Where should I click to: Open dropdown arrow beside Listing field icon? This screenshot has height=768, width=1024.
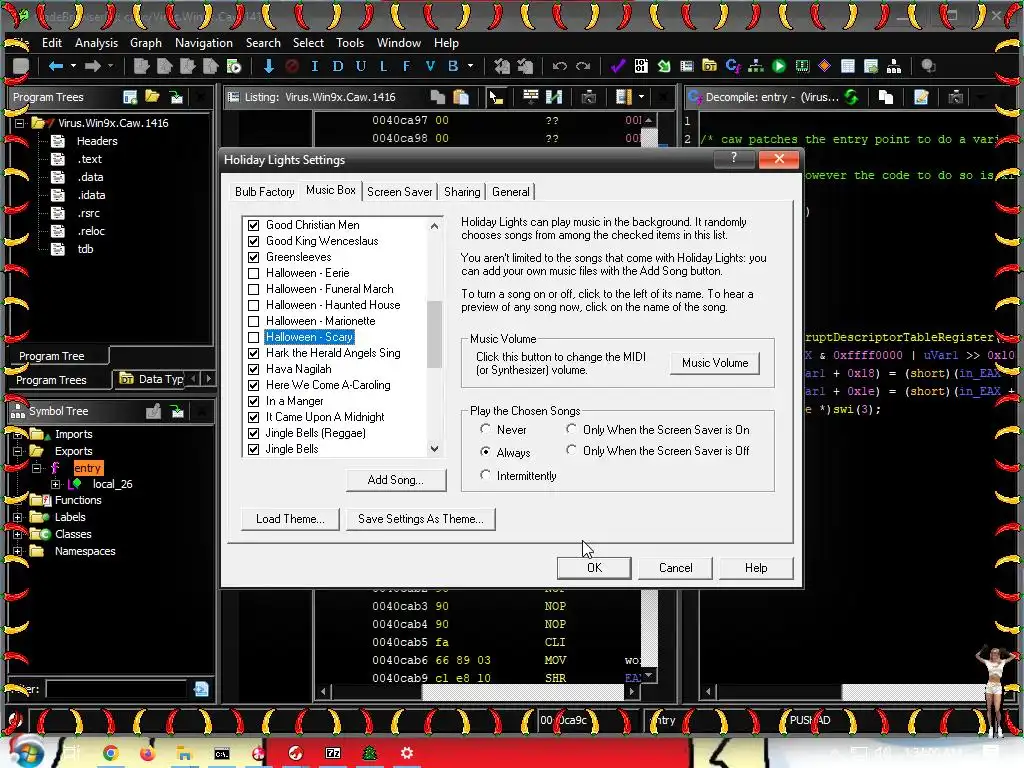coord(641,97)
